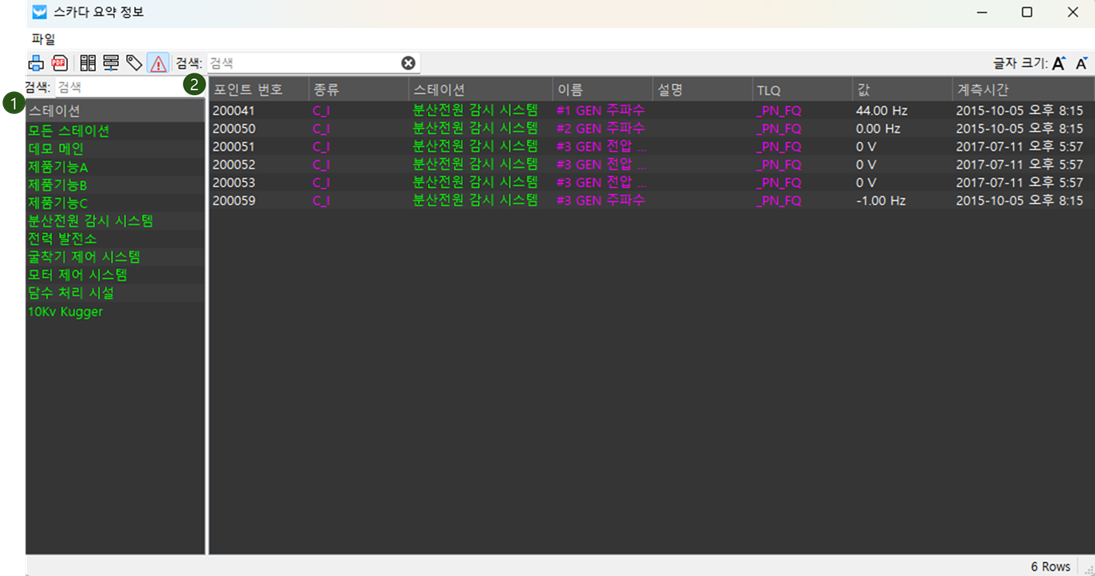Click the print icon in the toolbar

(x=35, y=63)
